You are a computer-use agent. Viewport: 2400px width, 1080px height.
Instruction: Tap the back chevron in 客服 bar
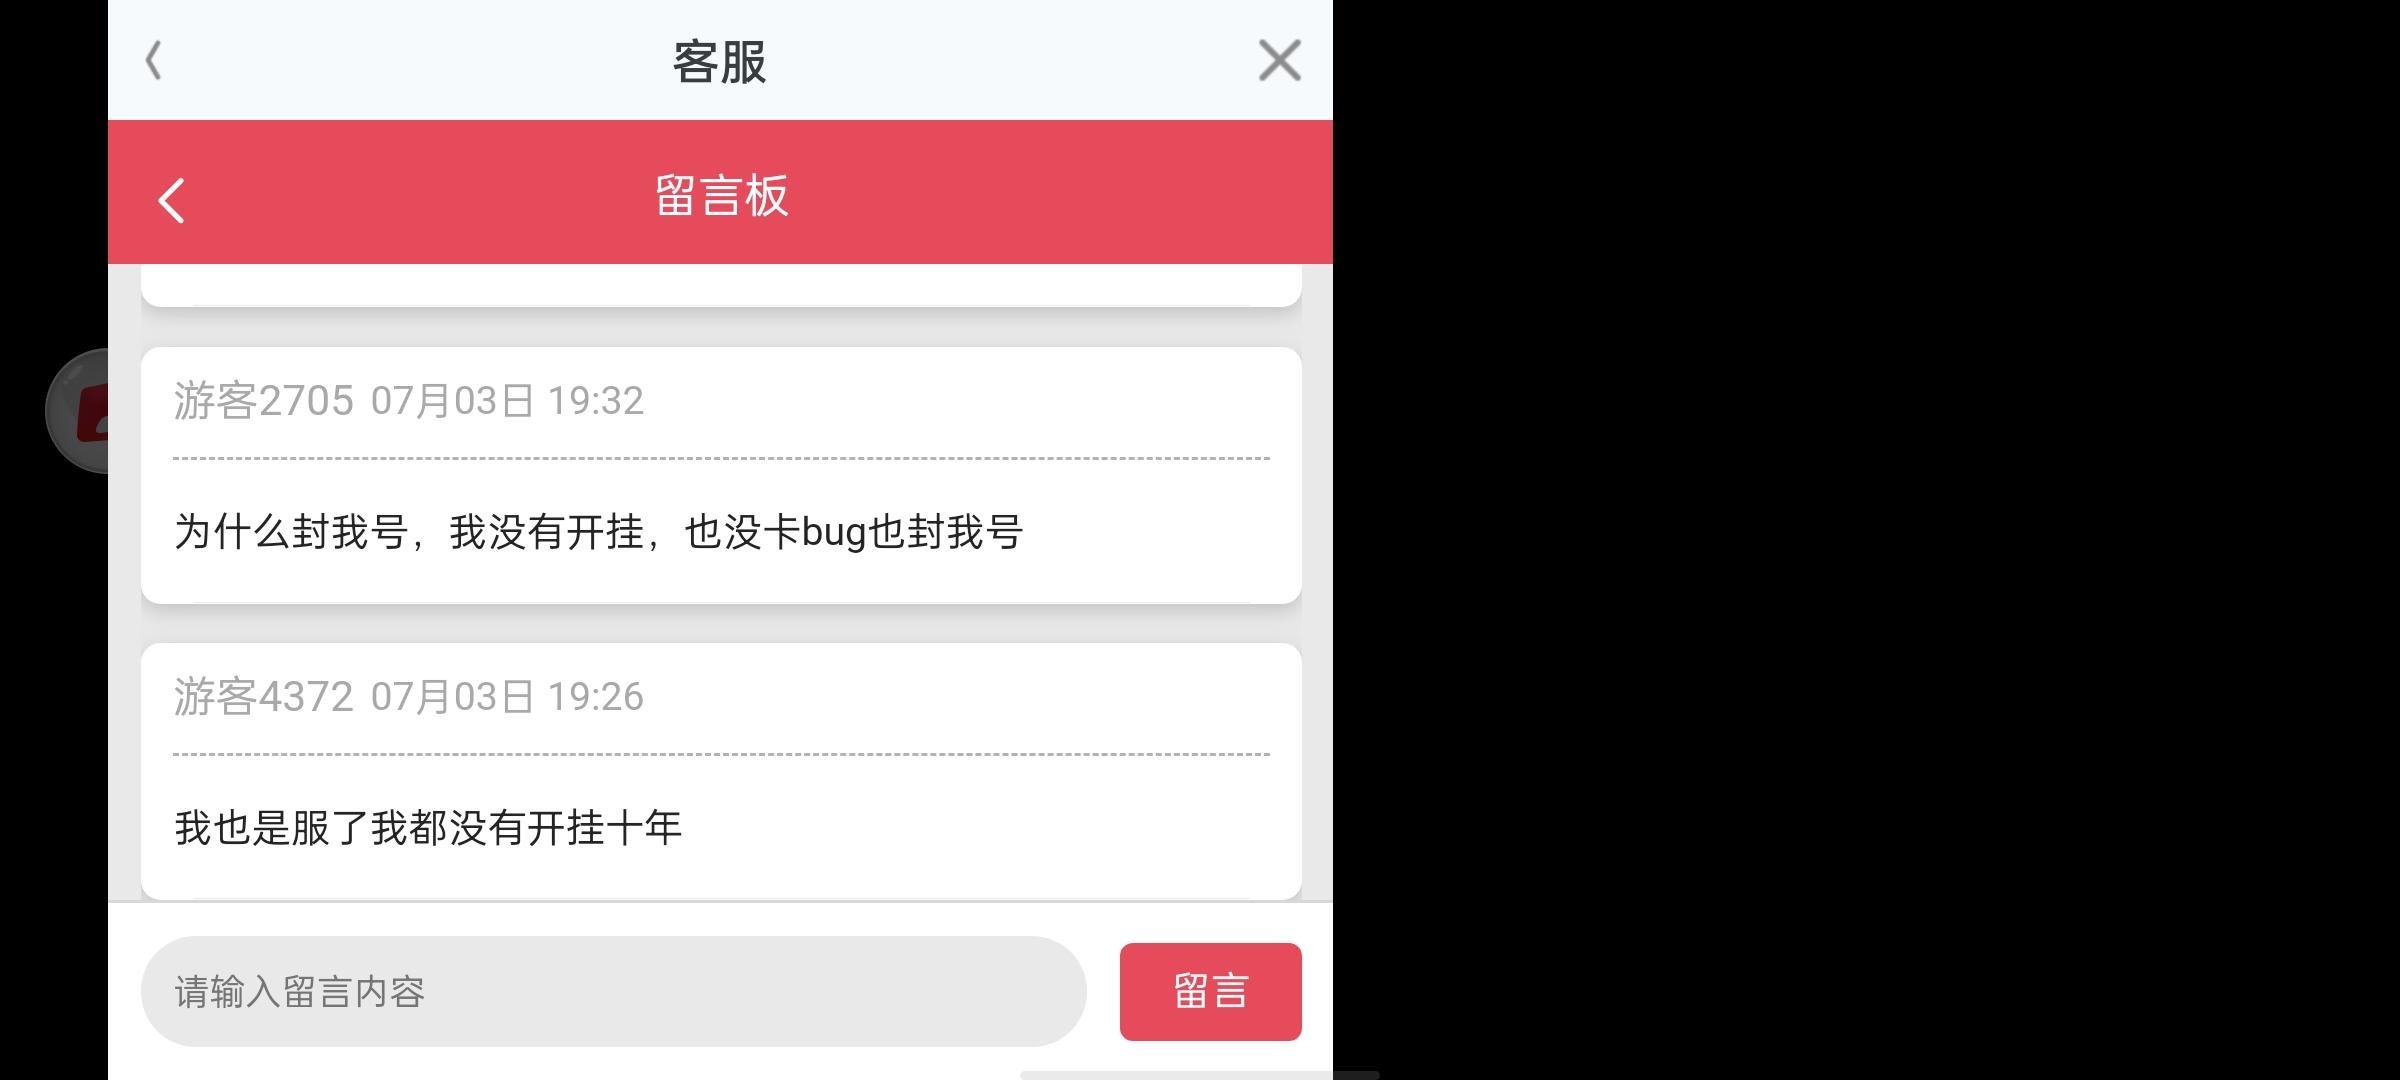[153, 61]
